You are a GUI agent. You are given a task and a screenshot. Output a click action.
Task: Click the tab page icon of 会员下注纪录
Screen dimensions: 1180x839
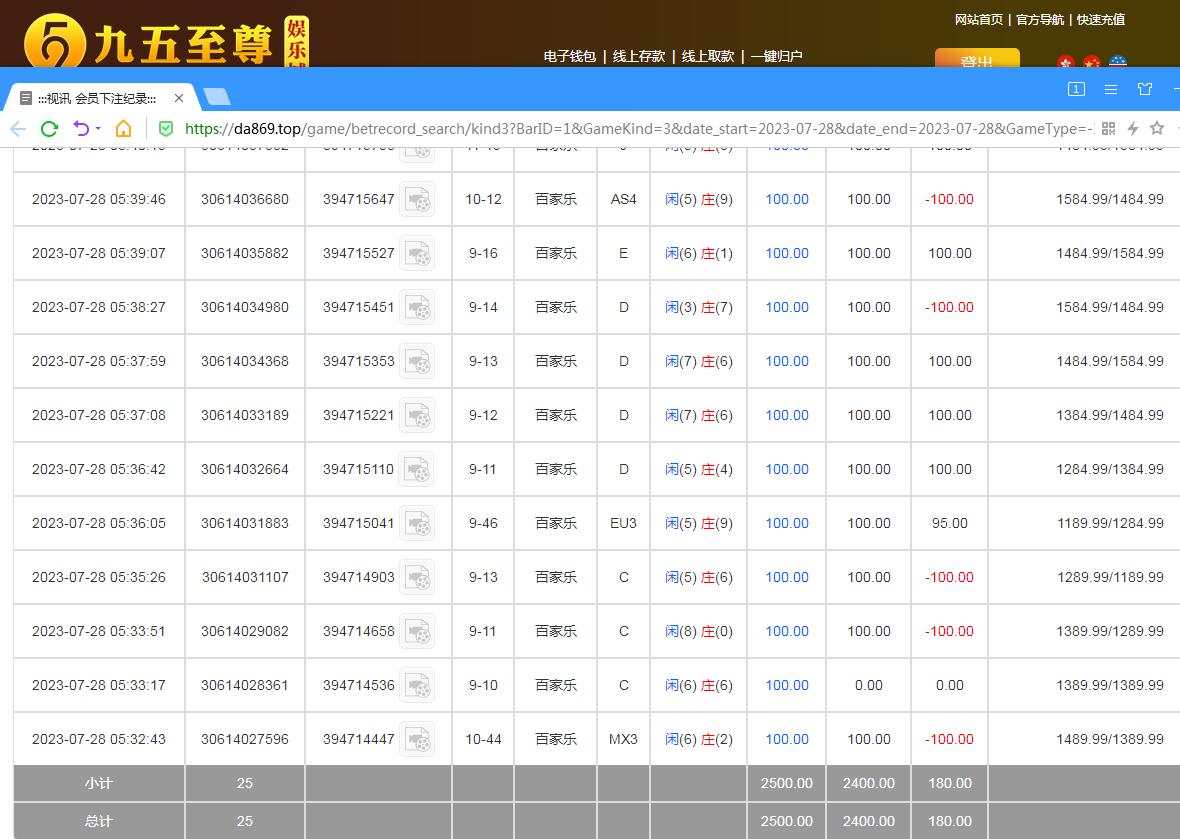pos(26,99)
